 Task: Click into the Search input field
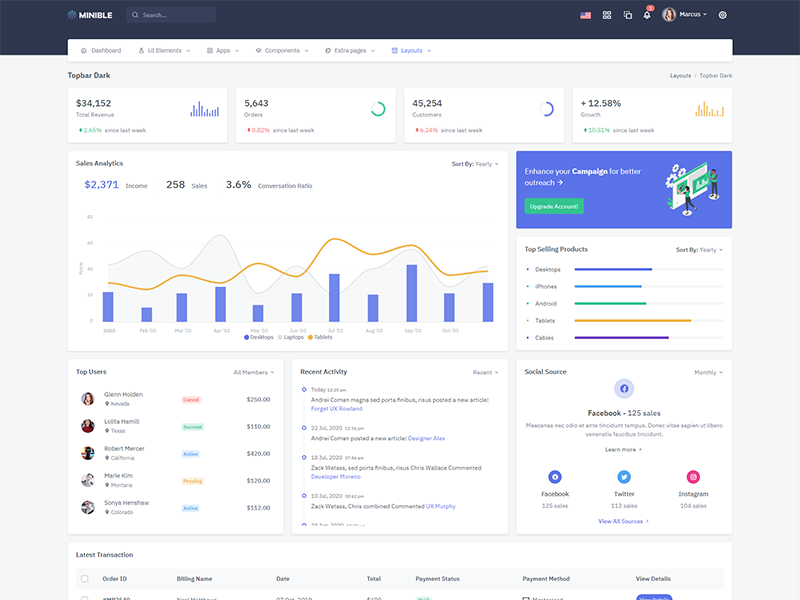click(172, 15)
